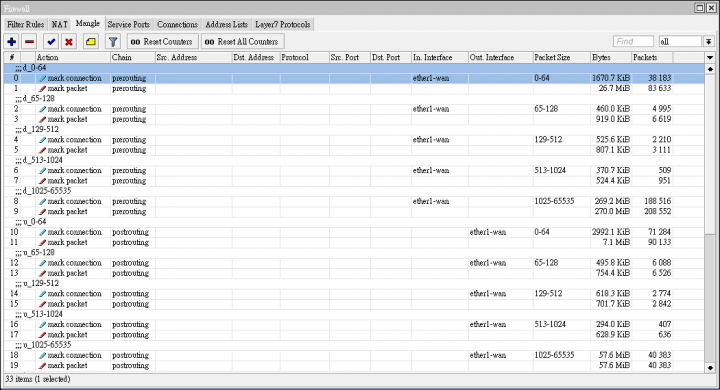Click packets value 38 183 in rule 0
The image size is (720, 390).
659,78
